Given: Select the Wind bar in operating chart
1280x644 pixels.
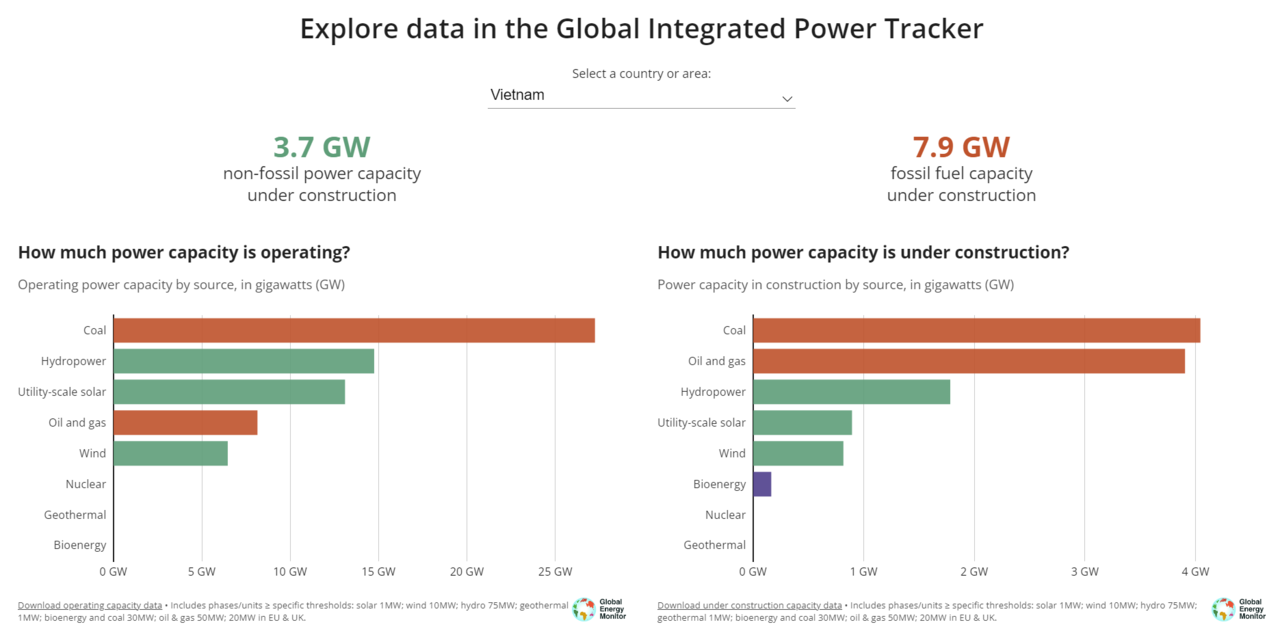Looking at the screenshot, I should point(171,453).
